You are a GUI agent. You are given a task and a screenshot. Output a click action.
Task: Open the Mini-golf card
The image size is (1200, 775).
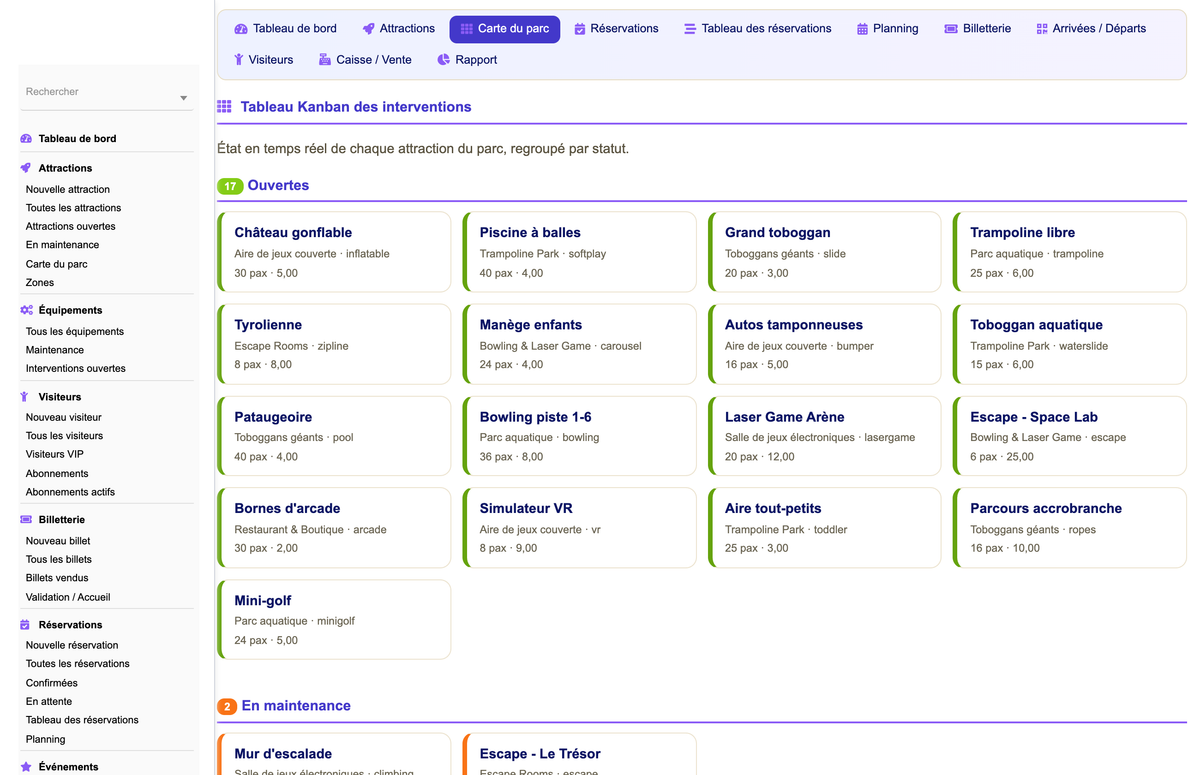(334, 620)
